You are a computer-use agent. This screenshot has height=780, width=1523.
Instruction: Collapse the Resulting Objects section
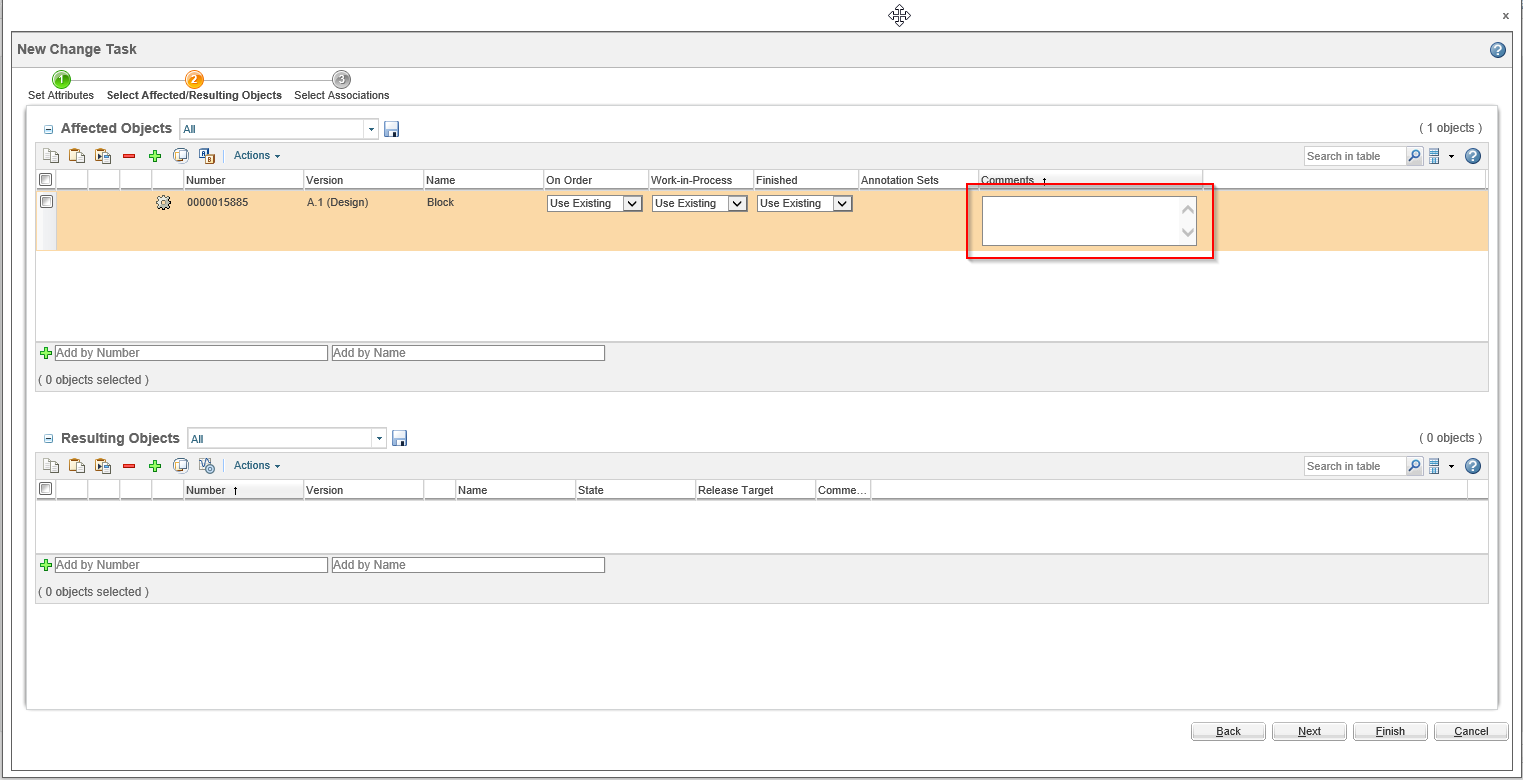(x=47, y=438)
